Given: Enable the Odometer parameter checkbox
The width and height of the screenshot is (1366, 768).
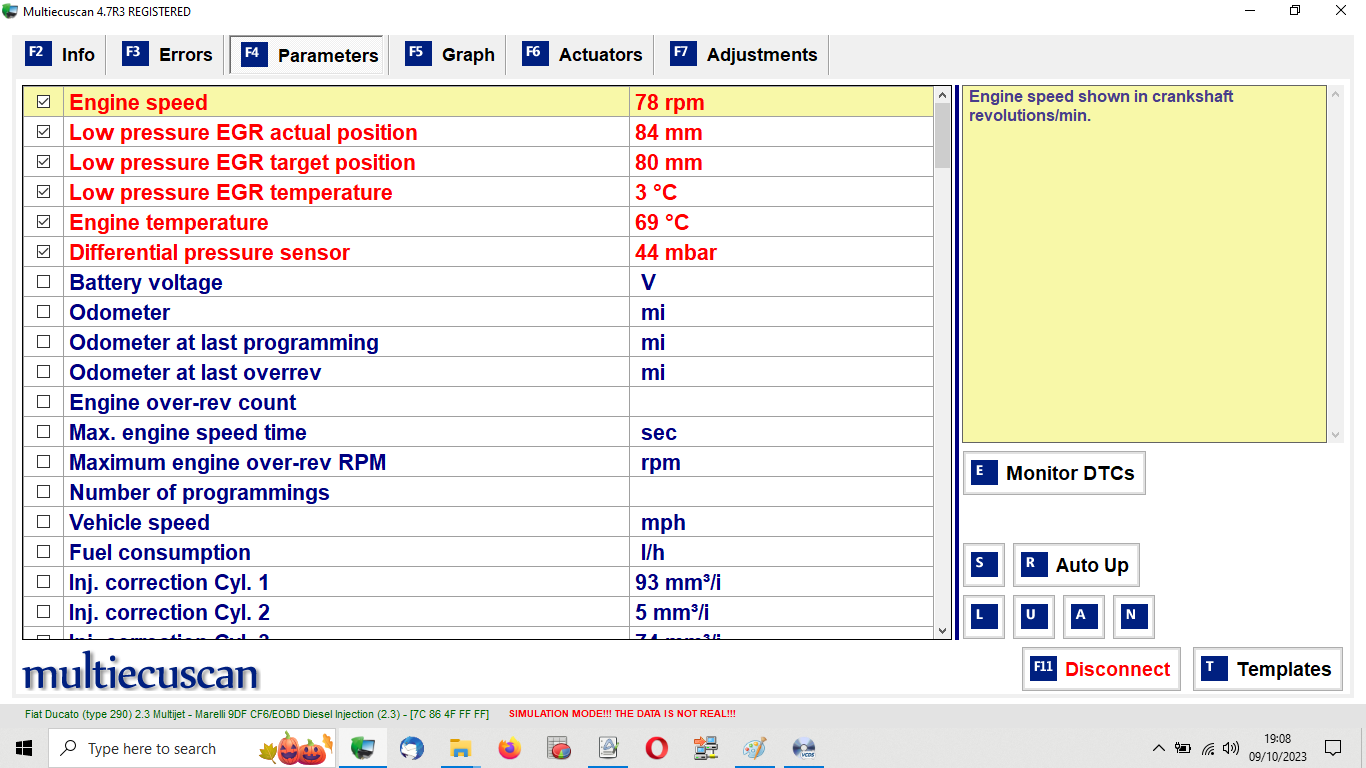Looking at the screenshot, I should click(x=43, y=312).
